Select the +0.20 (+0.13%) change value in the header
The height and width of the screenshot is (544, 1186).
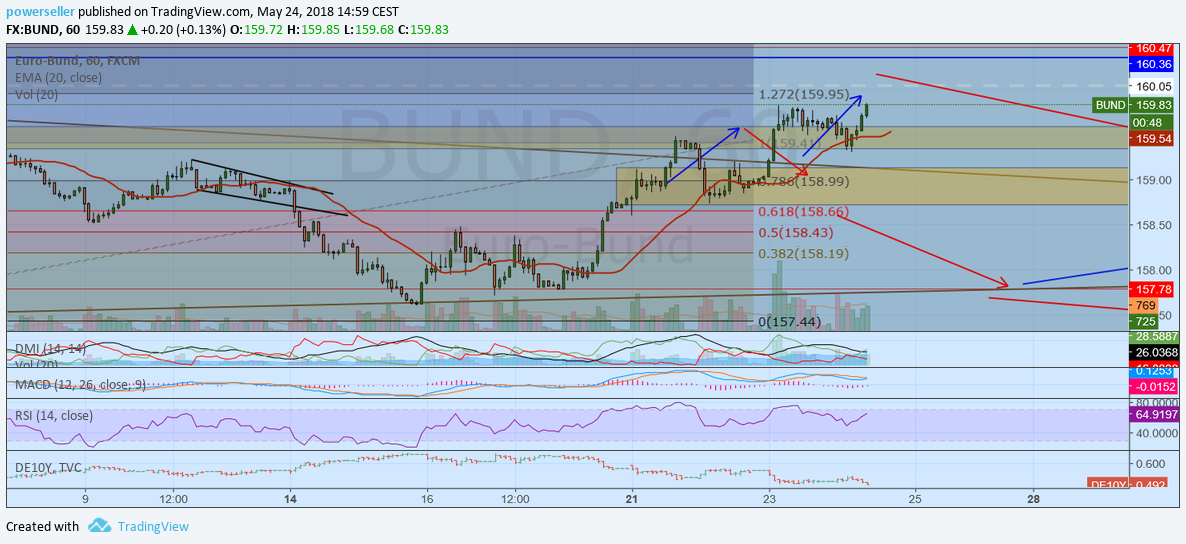coord(182,30)
